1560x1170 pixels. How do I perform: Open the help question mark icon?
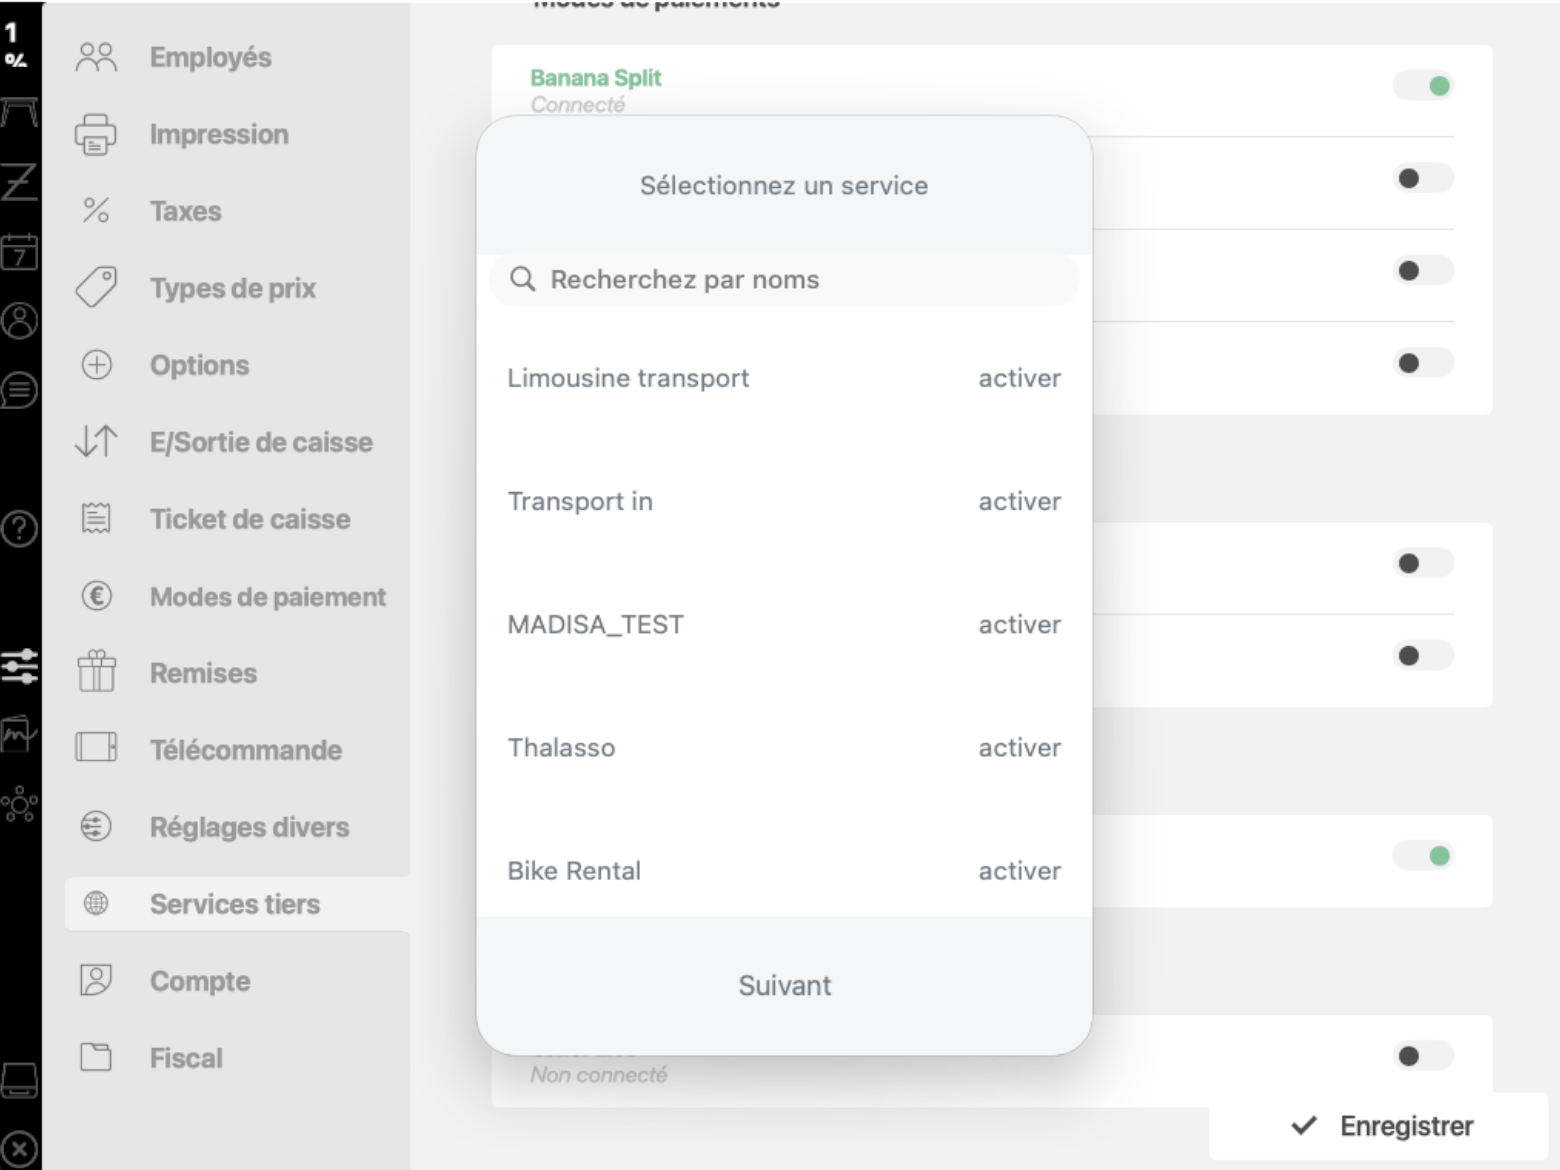[x=20, y=530]
